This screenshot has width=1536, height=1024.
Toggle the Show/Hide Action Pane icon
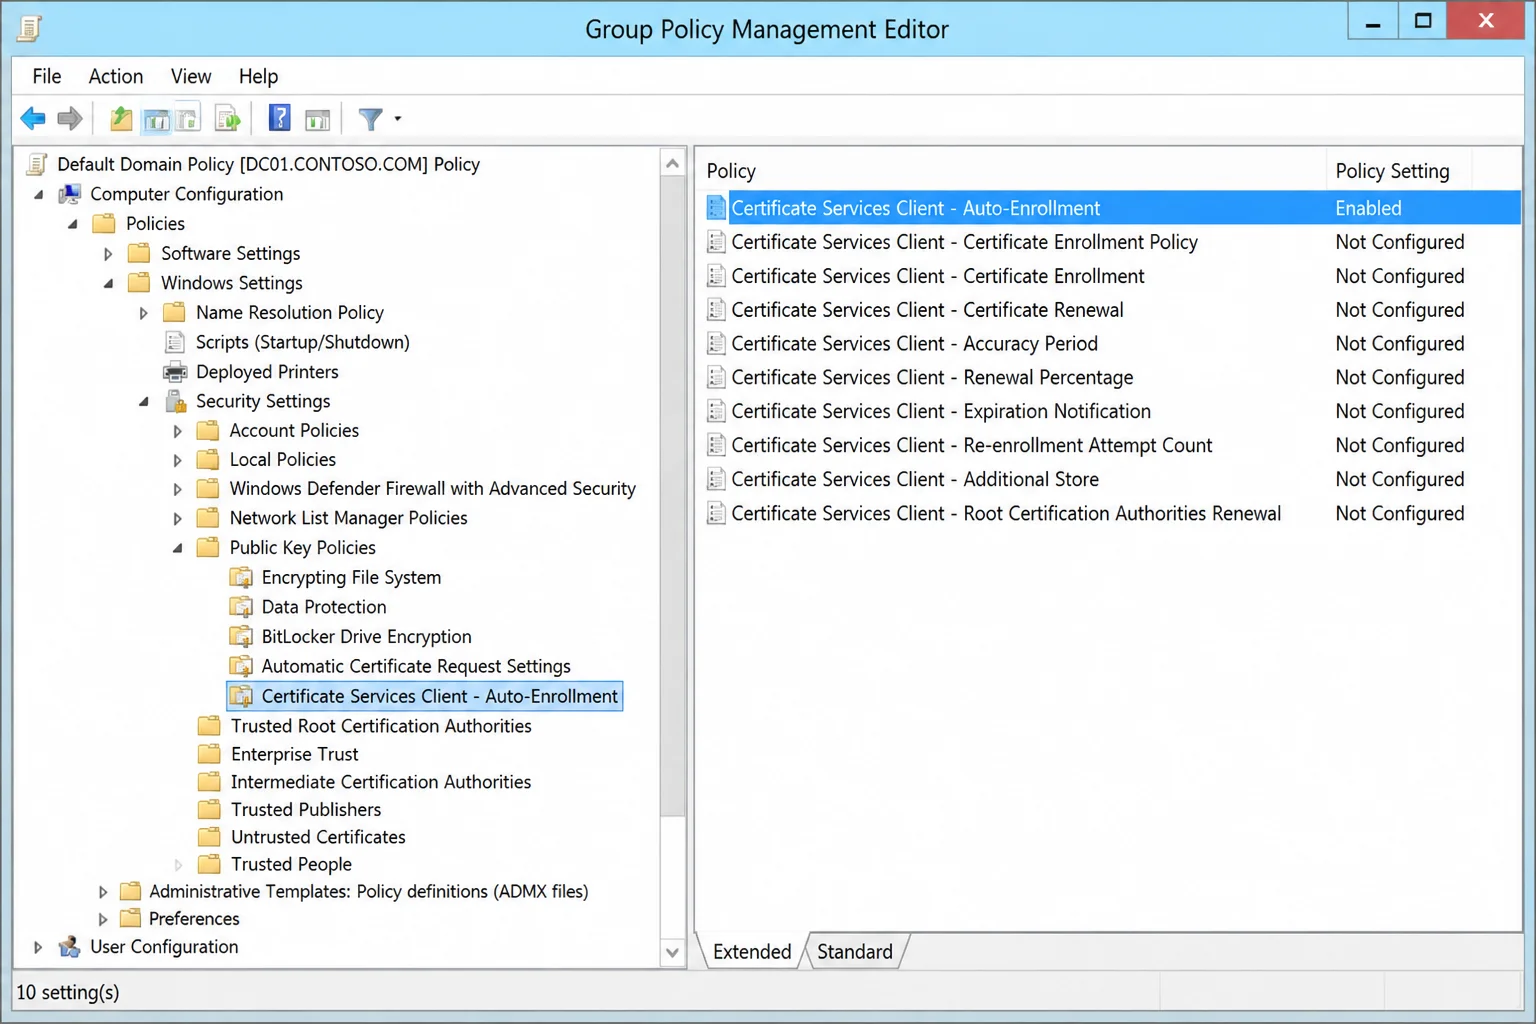click(318, 120)
